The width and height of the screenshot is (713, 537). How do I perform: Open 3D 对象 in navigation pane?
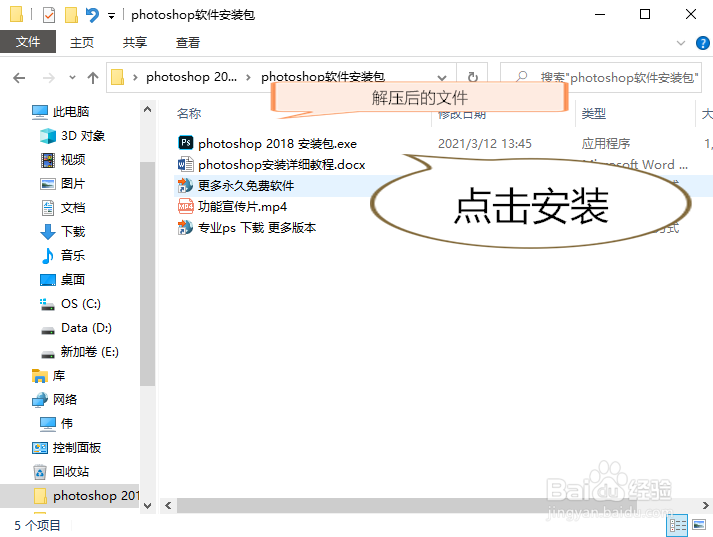point(83,136)
